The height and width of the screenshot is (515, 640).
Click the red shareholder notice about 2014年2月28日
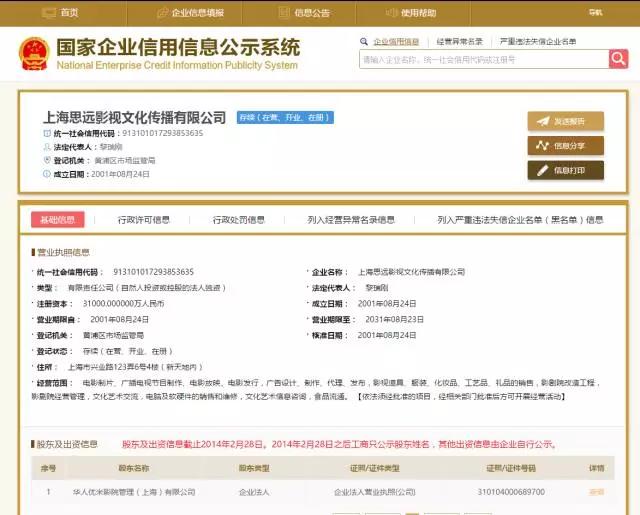coord(339,444)
